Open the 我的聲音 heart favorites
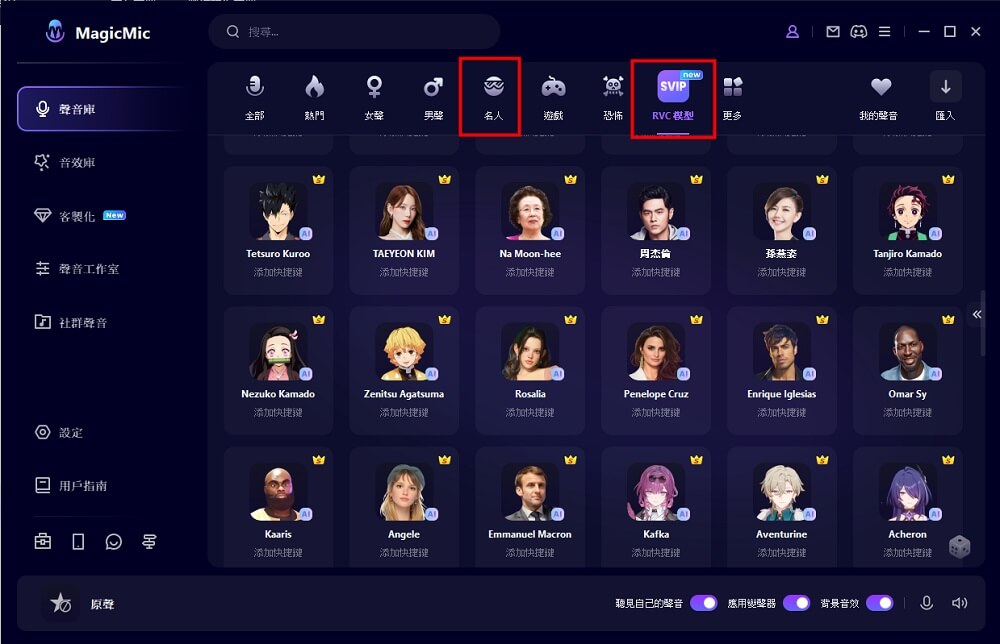This screenshot has height=644, width=1000. (879, 98)
